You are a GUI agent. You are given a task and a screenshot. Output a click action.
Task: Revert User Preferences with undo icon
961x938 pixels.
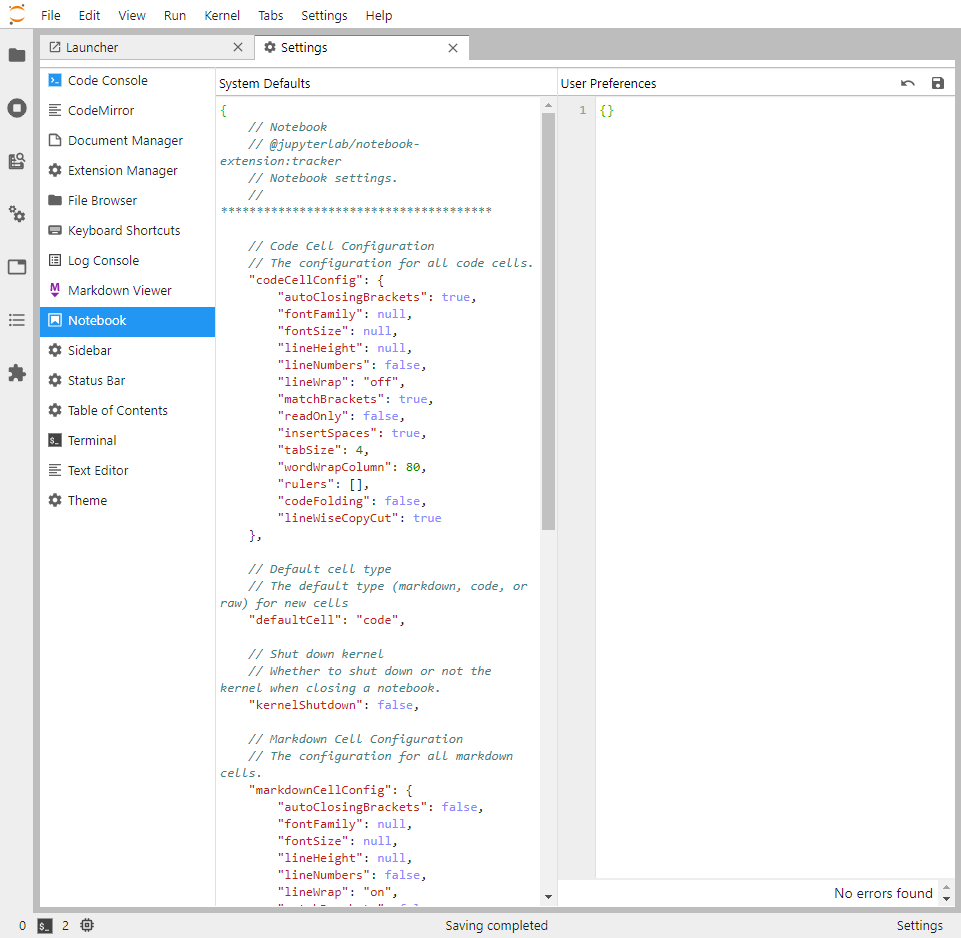[x=908, y=83]
